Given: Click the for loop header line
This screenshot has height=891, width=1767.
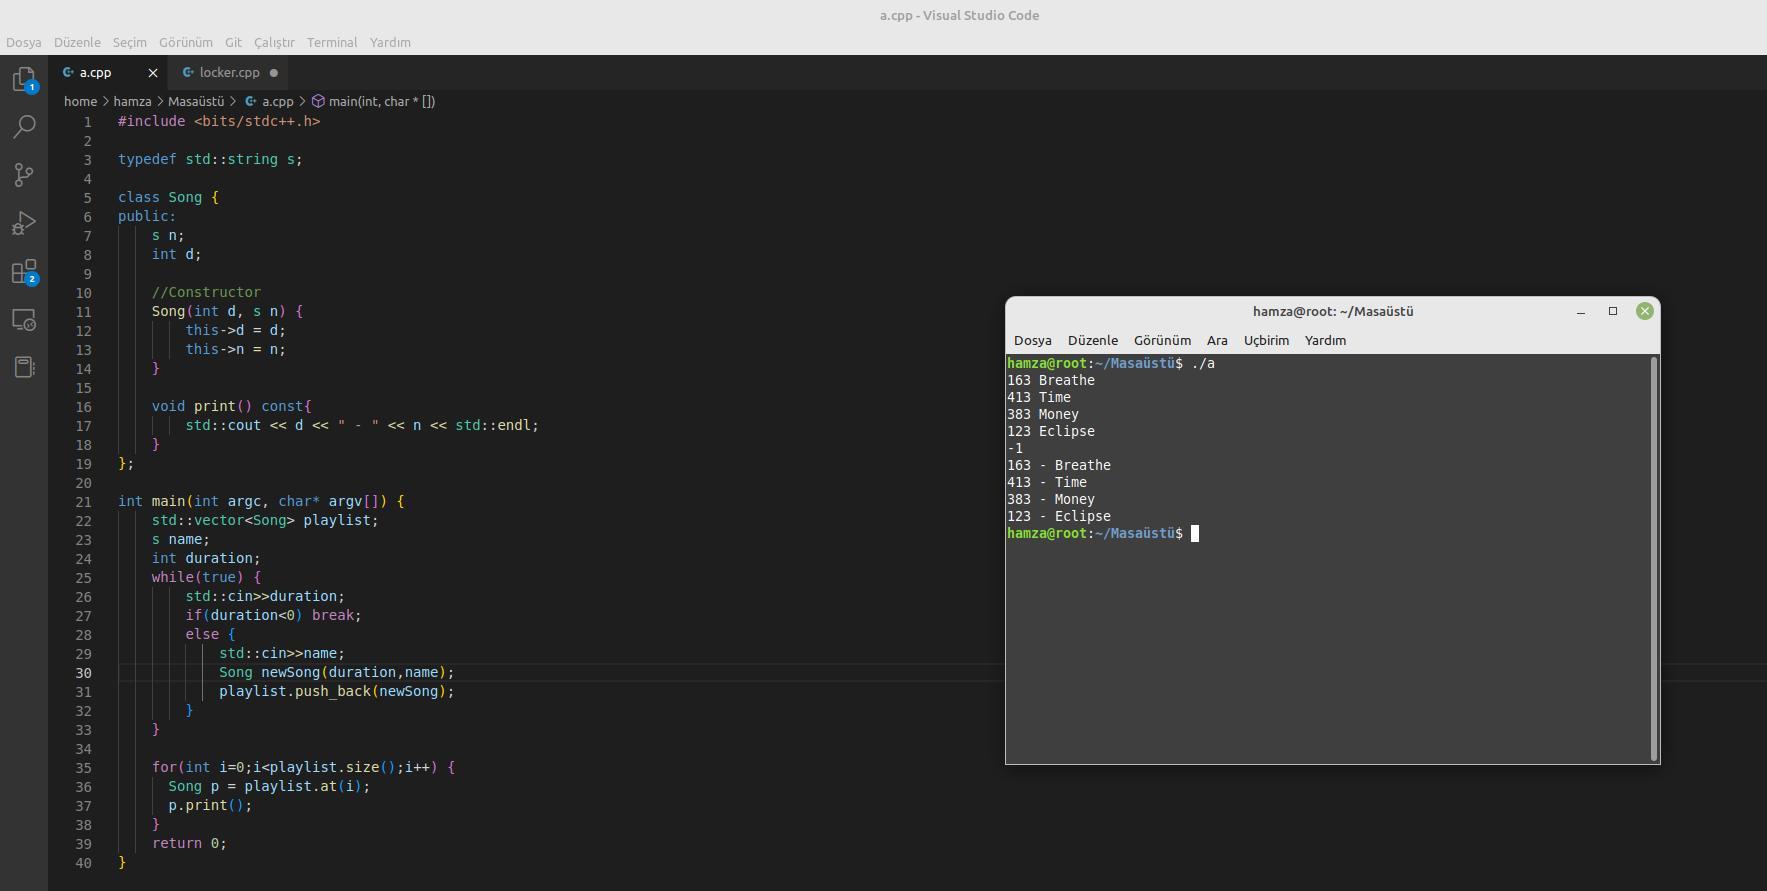Looking at the screenshot, I should pyautogui.click(x=303, y=767).
